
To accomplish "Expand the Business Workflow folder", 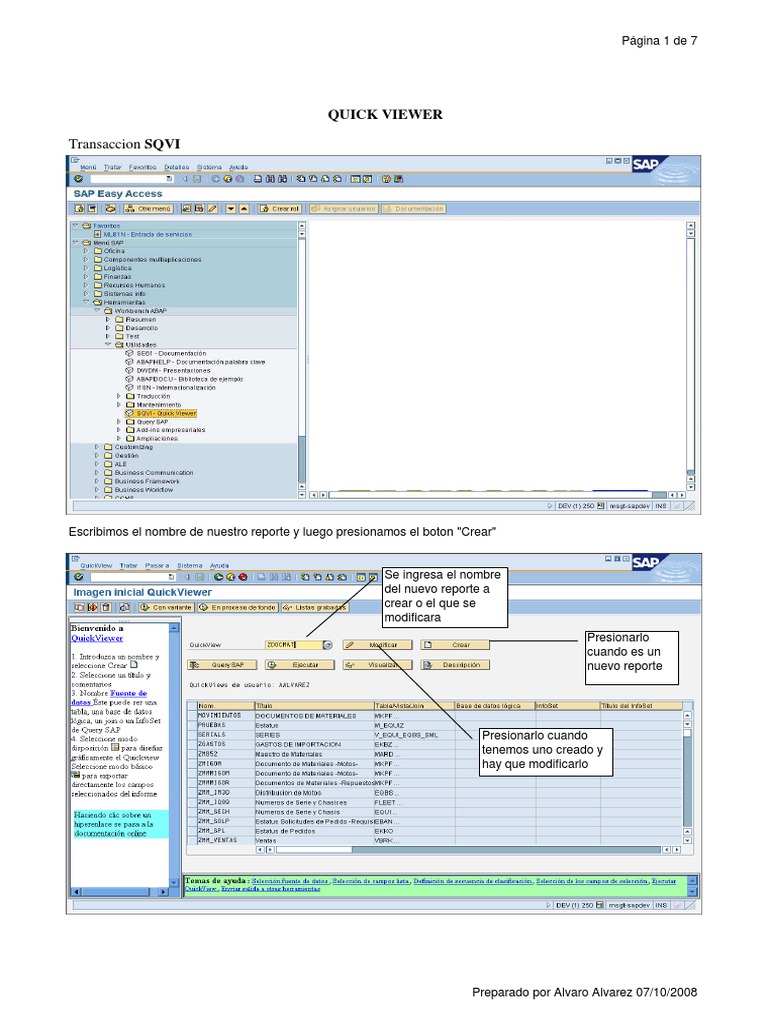I will pos(97,490).
